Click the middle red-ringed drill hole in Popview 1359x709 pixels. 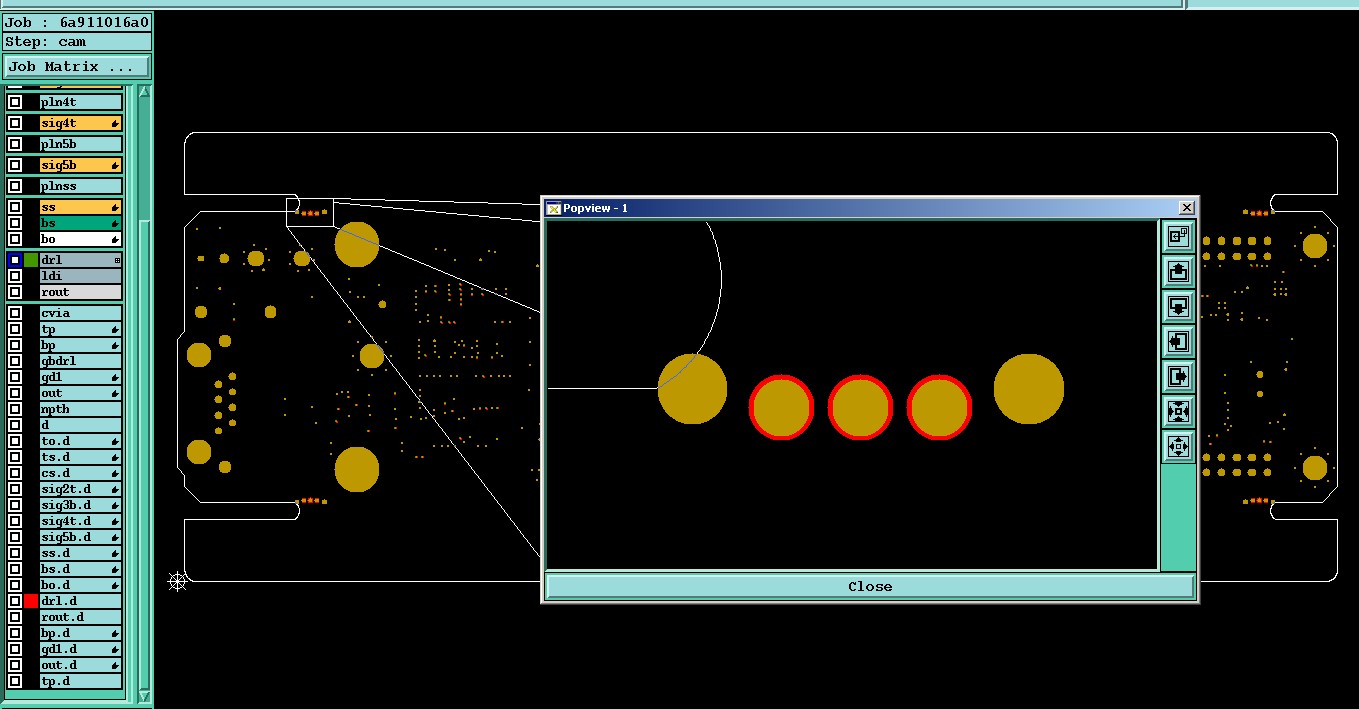[860, 407]
